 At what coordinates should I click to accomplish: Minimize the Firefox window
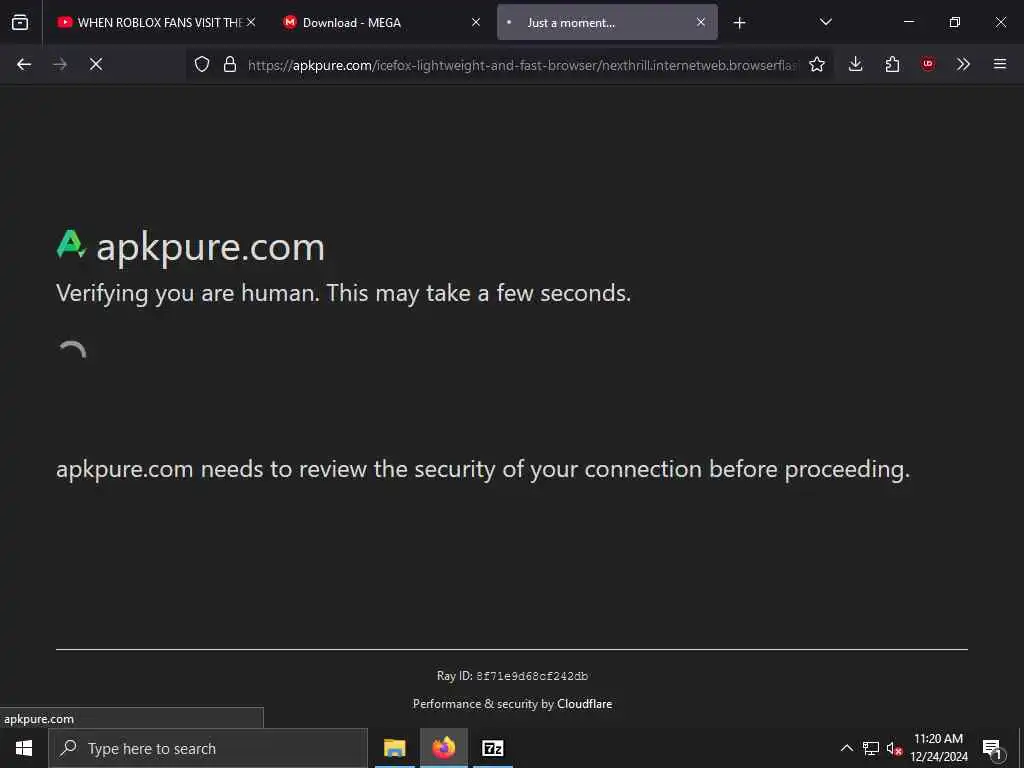(x=909, y=22)
